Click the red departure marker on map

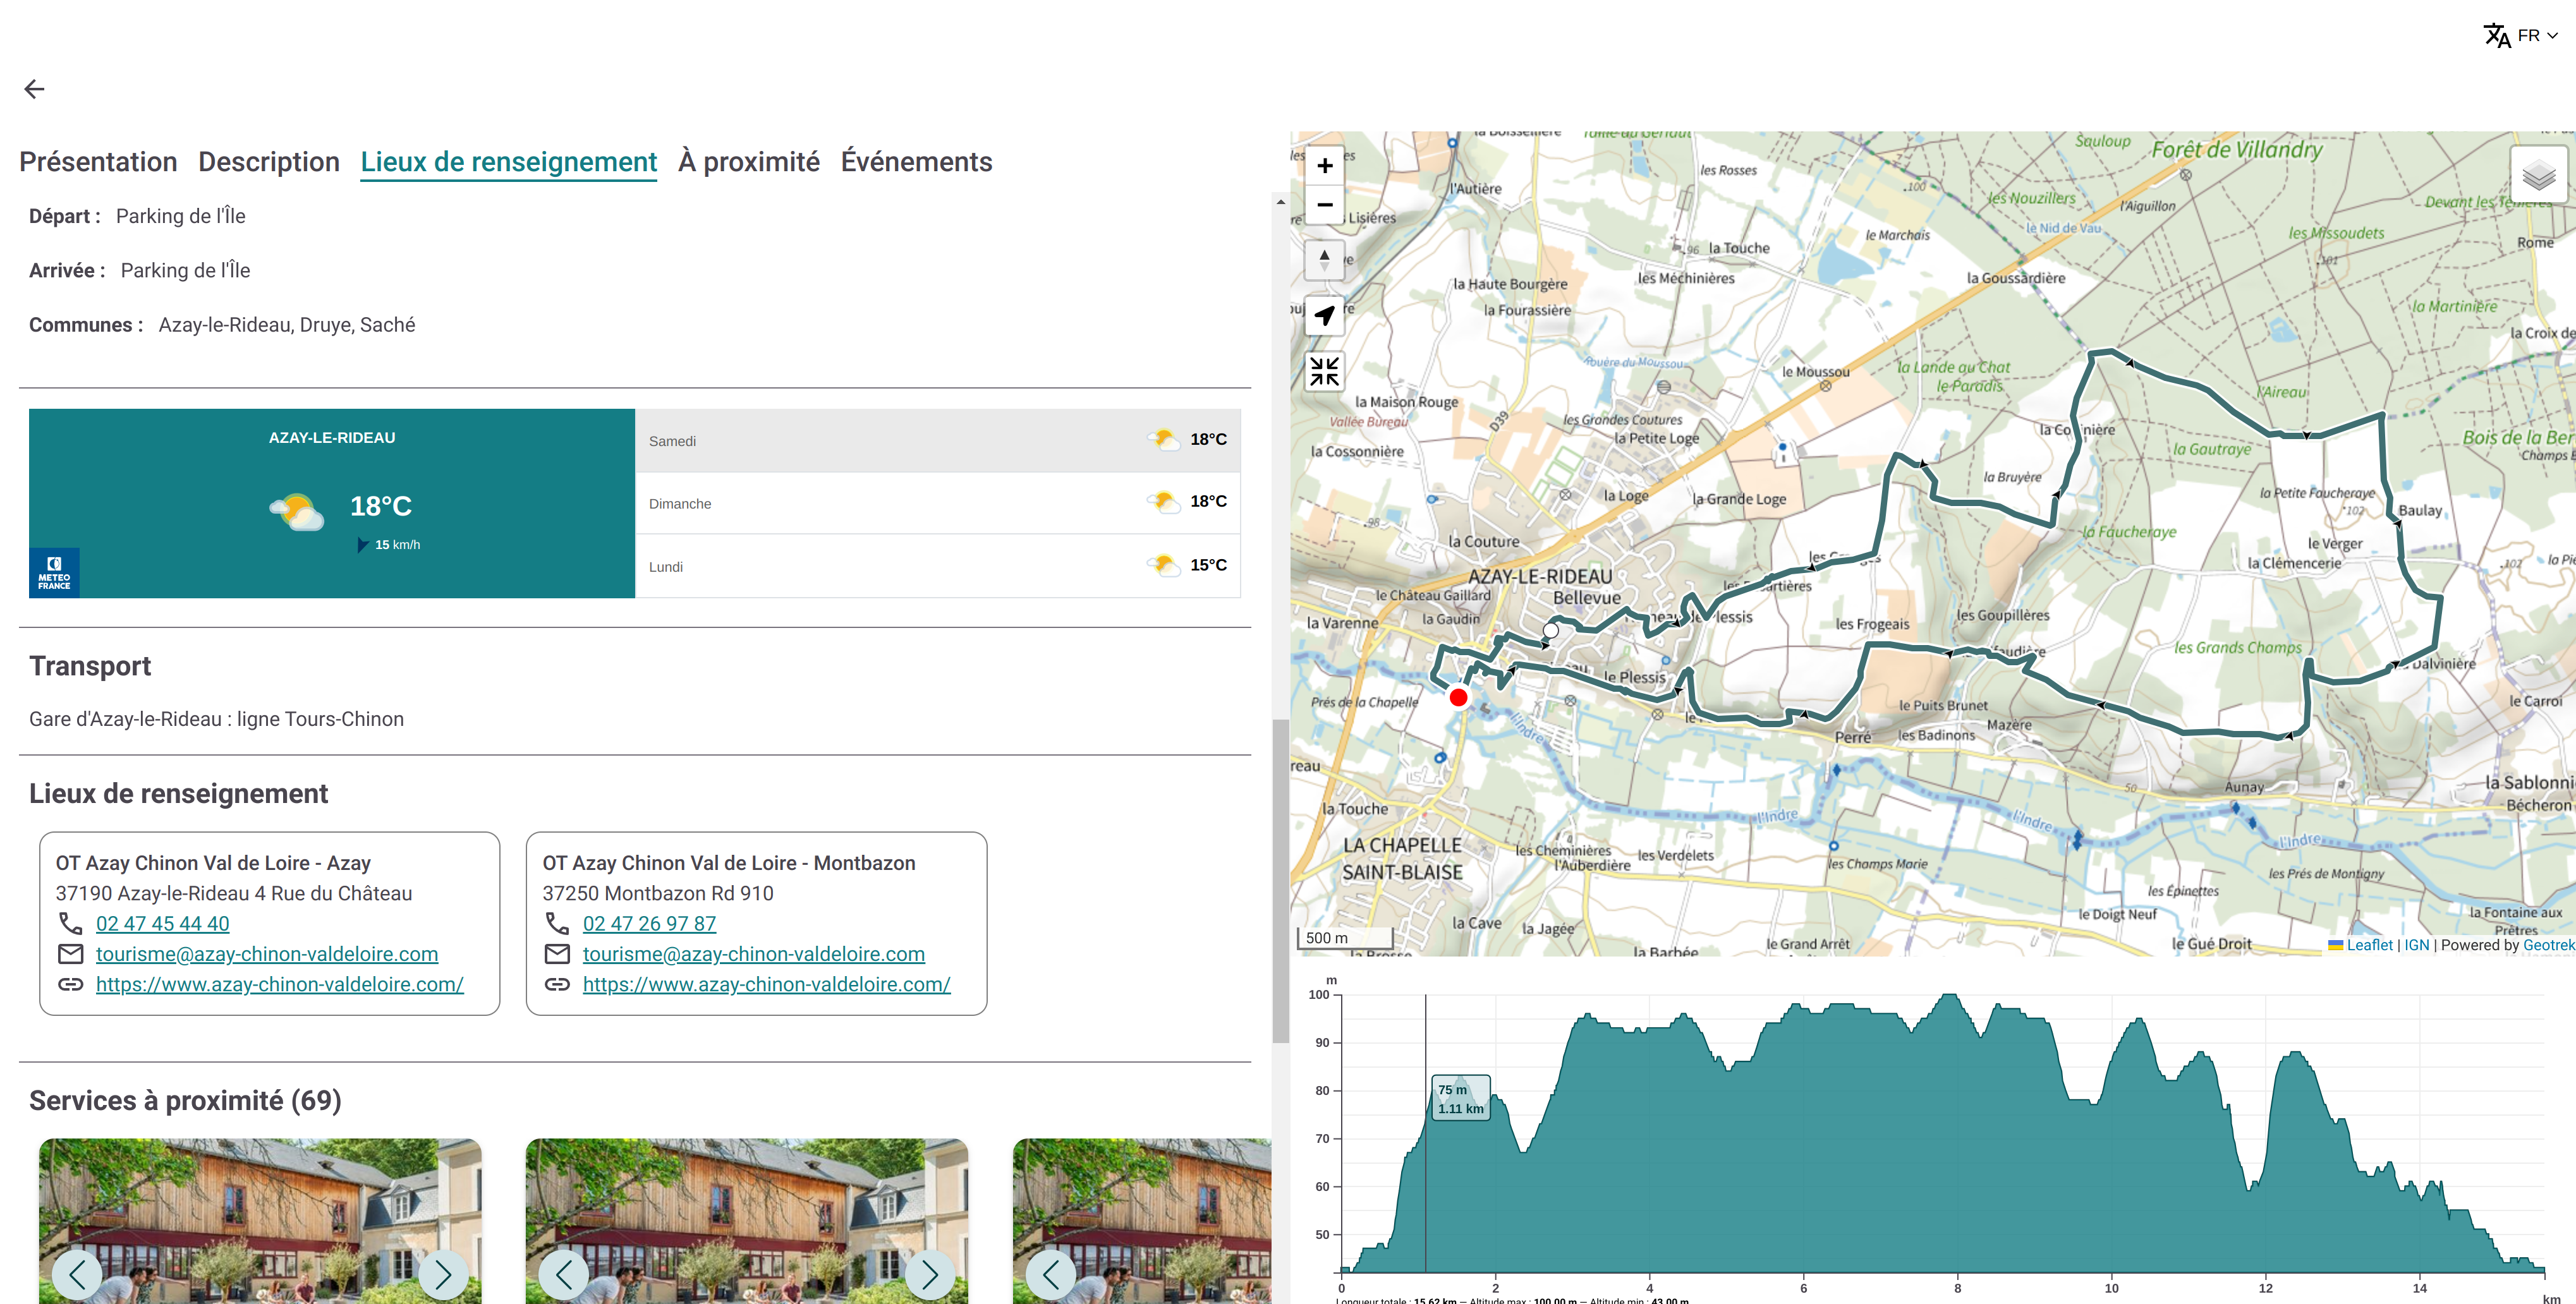[1459, 698]
